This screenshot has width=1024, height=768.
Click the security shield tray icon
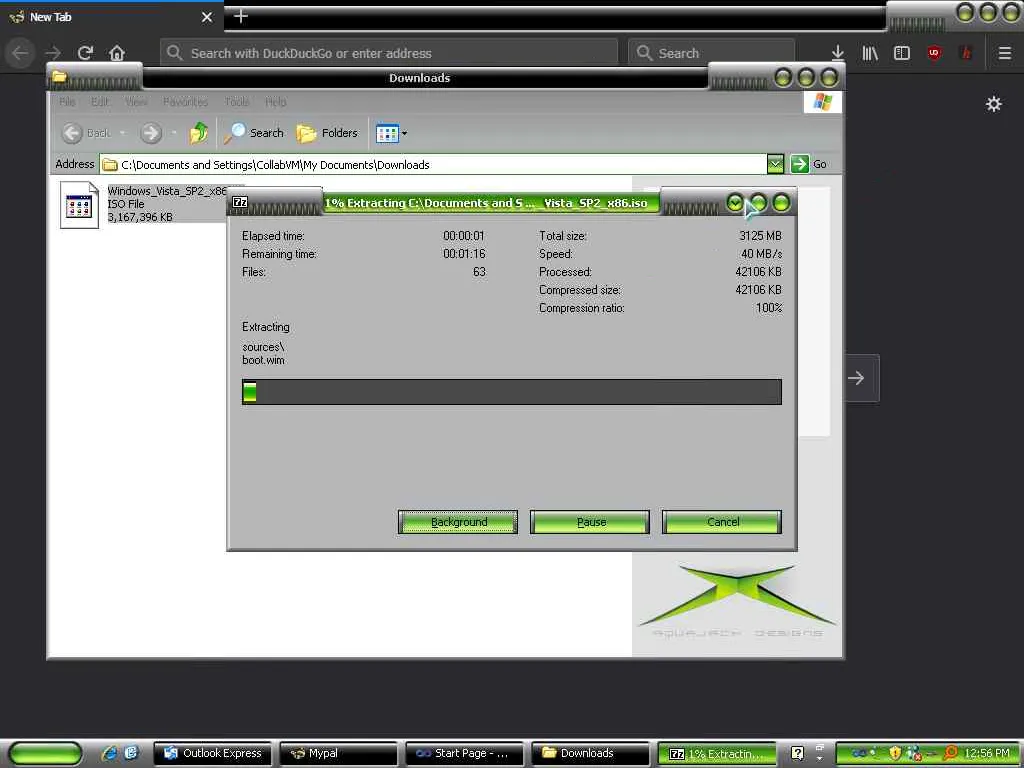coord(895,754)
